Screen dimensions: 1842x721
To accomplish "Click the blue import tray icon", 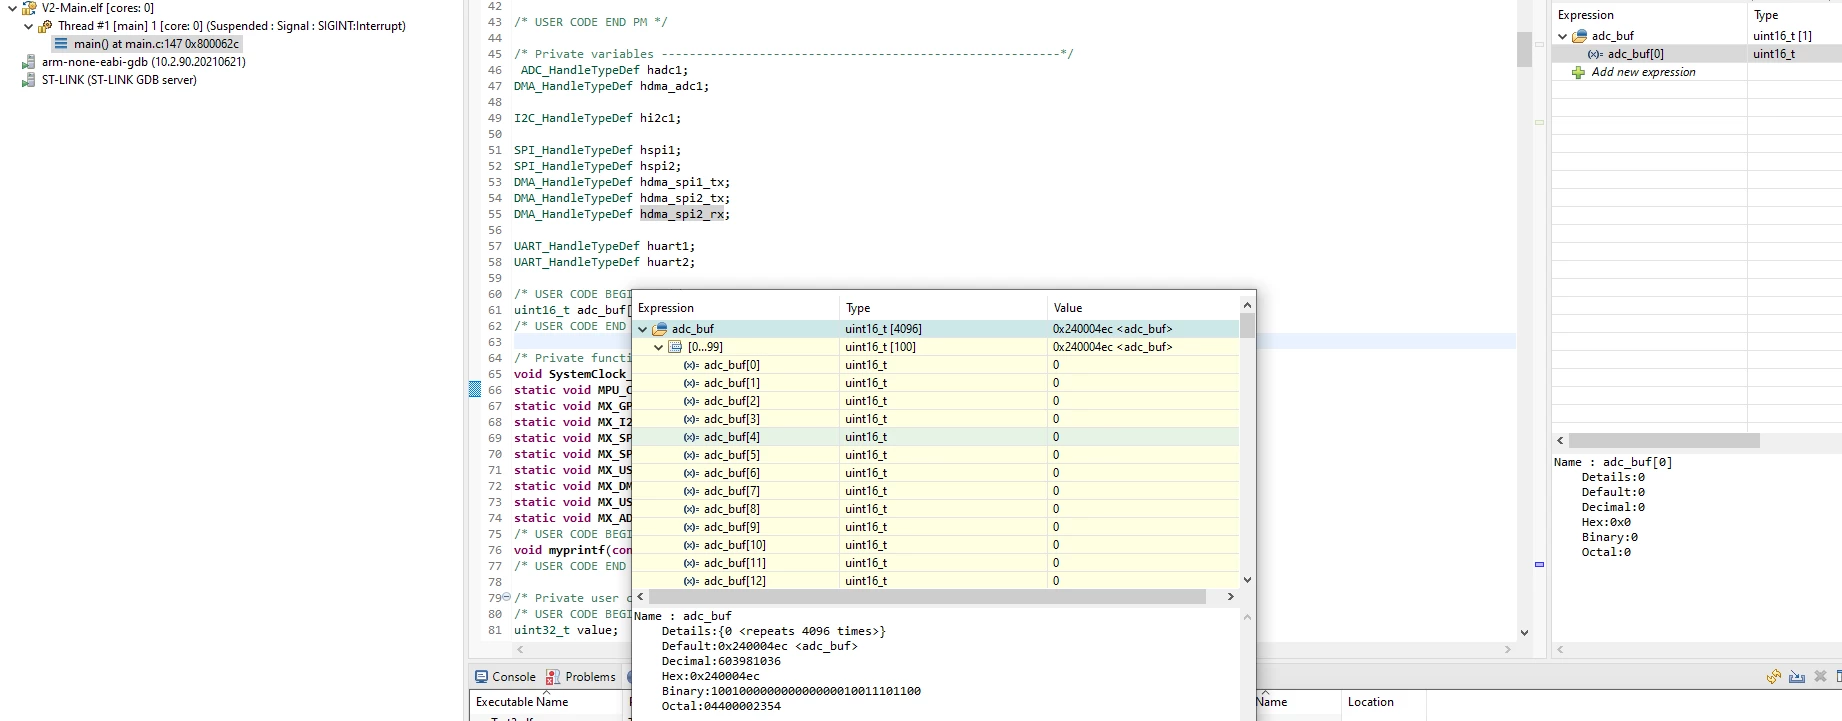I will pos(1797,677).
